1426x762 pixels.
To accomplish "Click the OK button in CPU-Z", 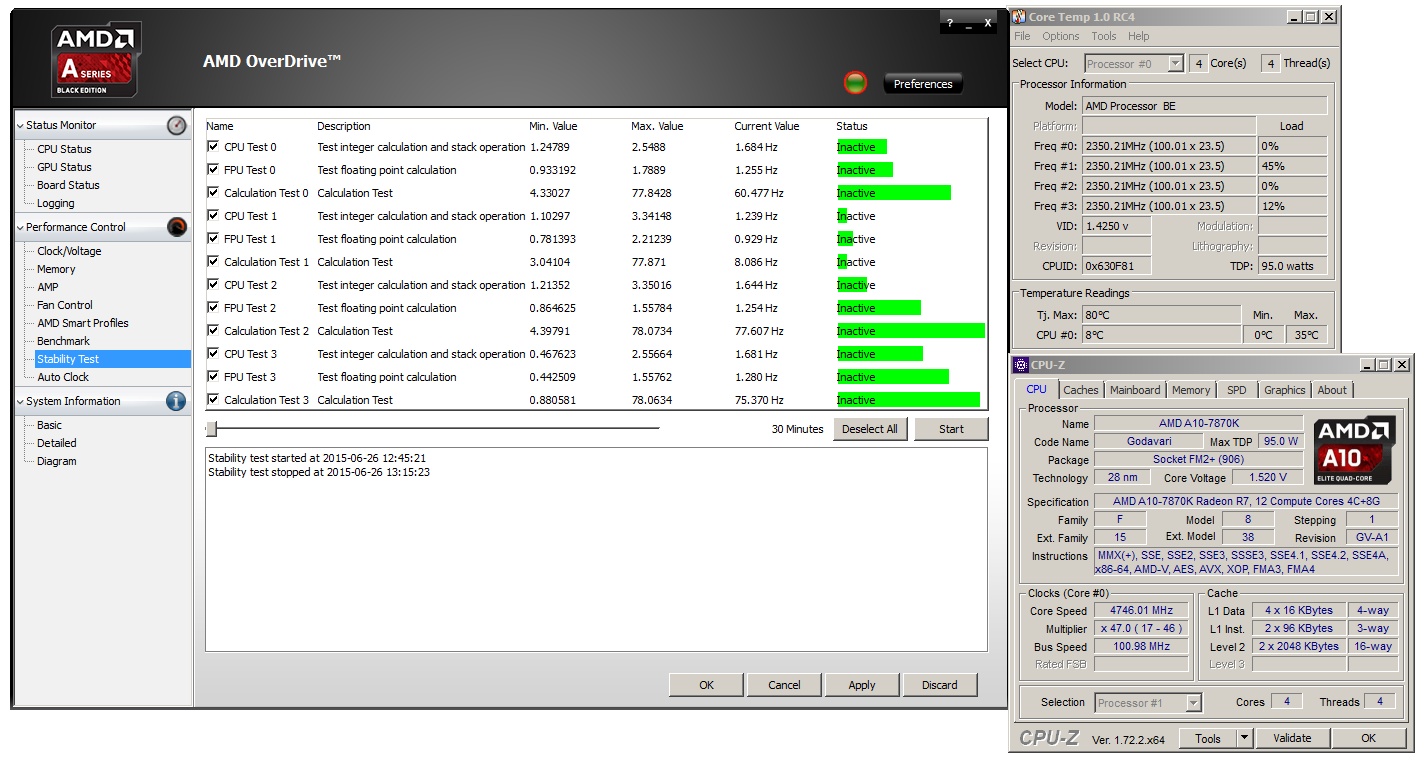I will click(x=1368, y=738).
